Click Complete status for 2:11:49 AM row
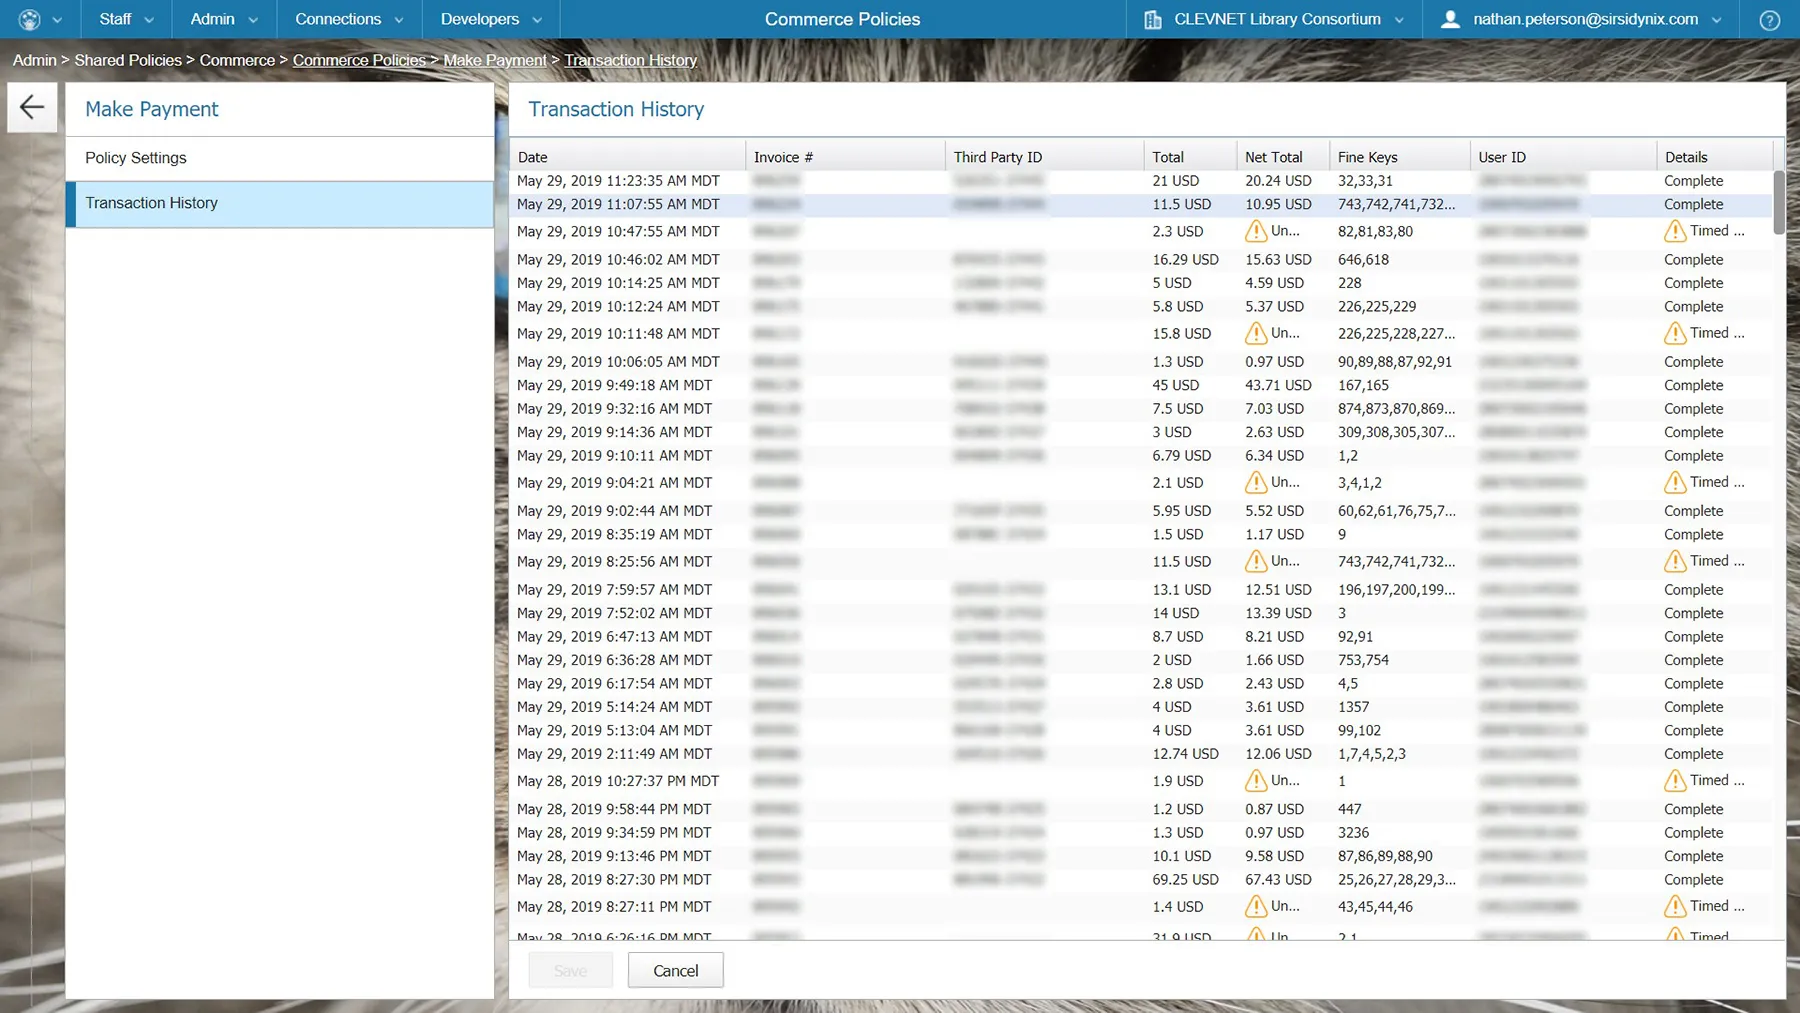 point(1694,754)
